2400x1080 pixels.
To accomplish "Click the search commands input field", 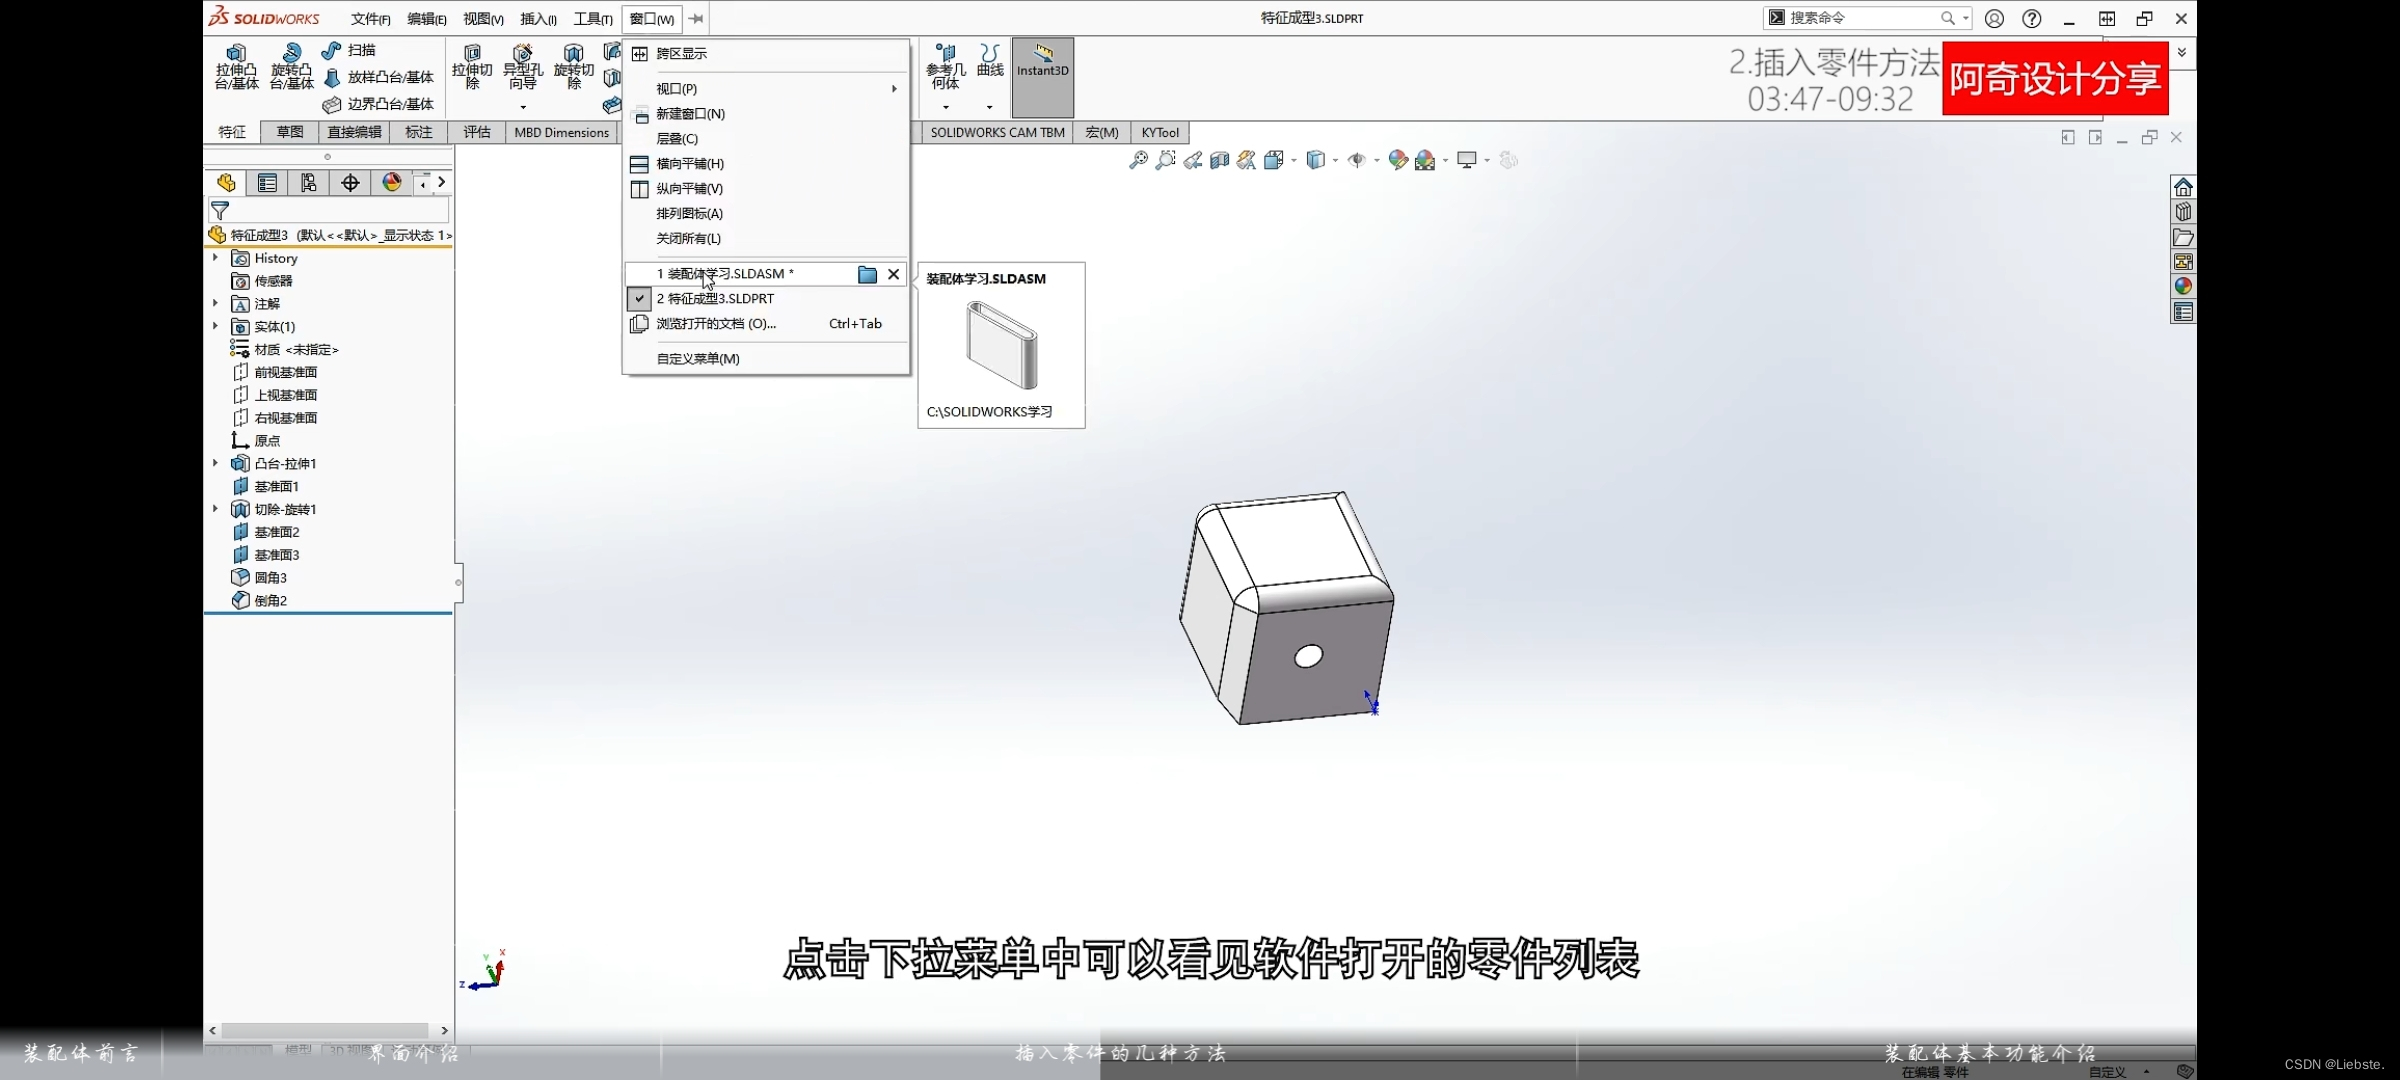I will (1860, 18).
